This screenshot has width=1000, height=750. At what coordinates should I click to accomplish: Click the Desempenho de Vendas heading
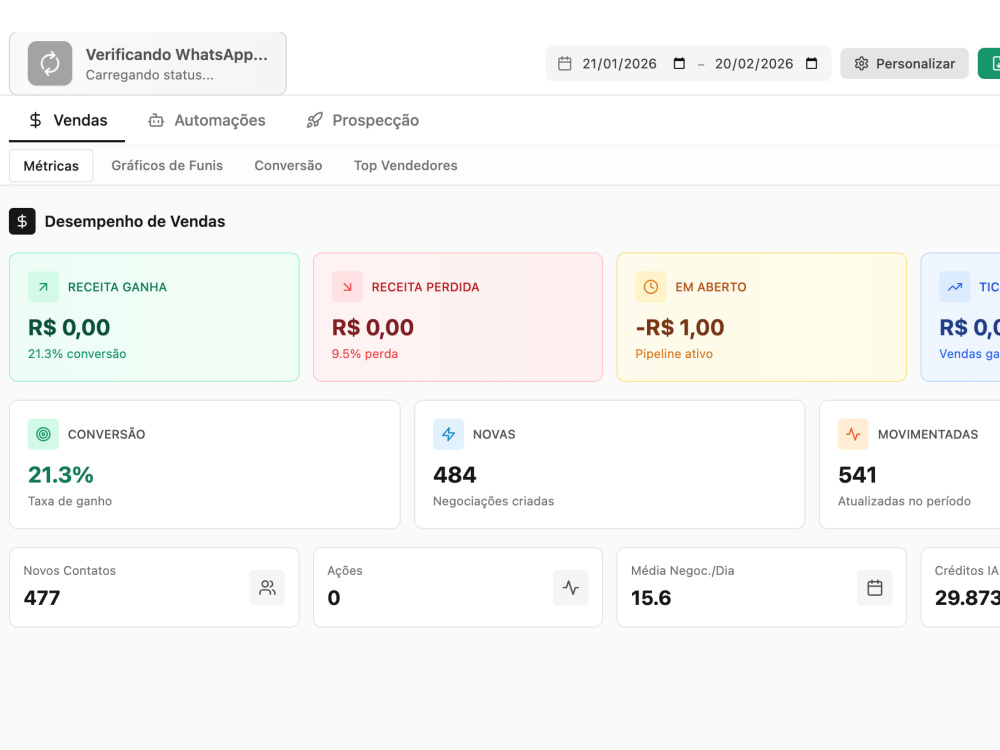[135, 221]
